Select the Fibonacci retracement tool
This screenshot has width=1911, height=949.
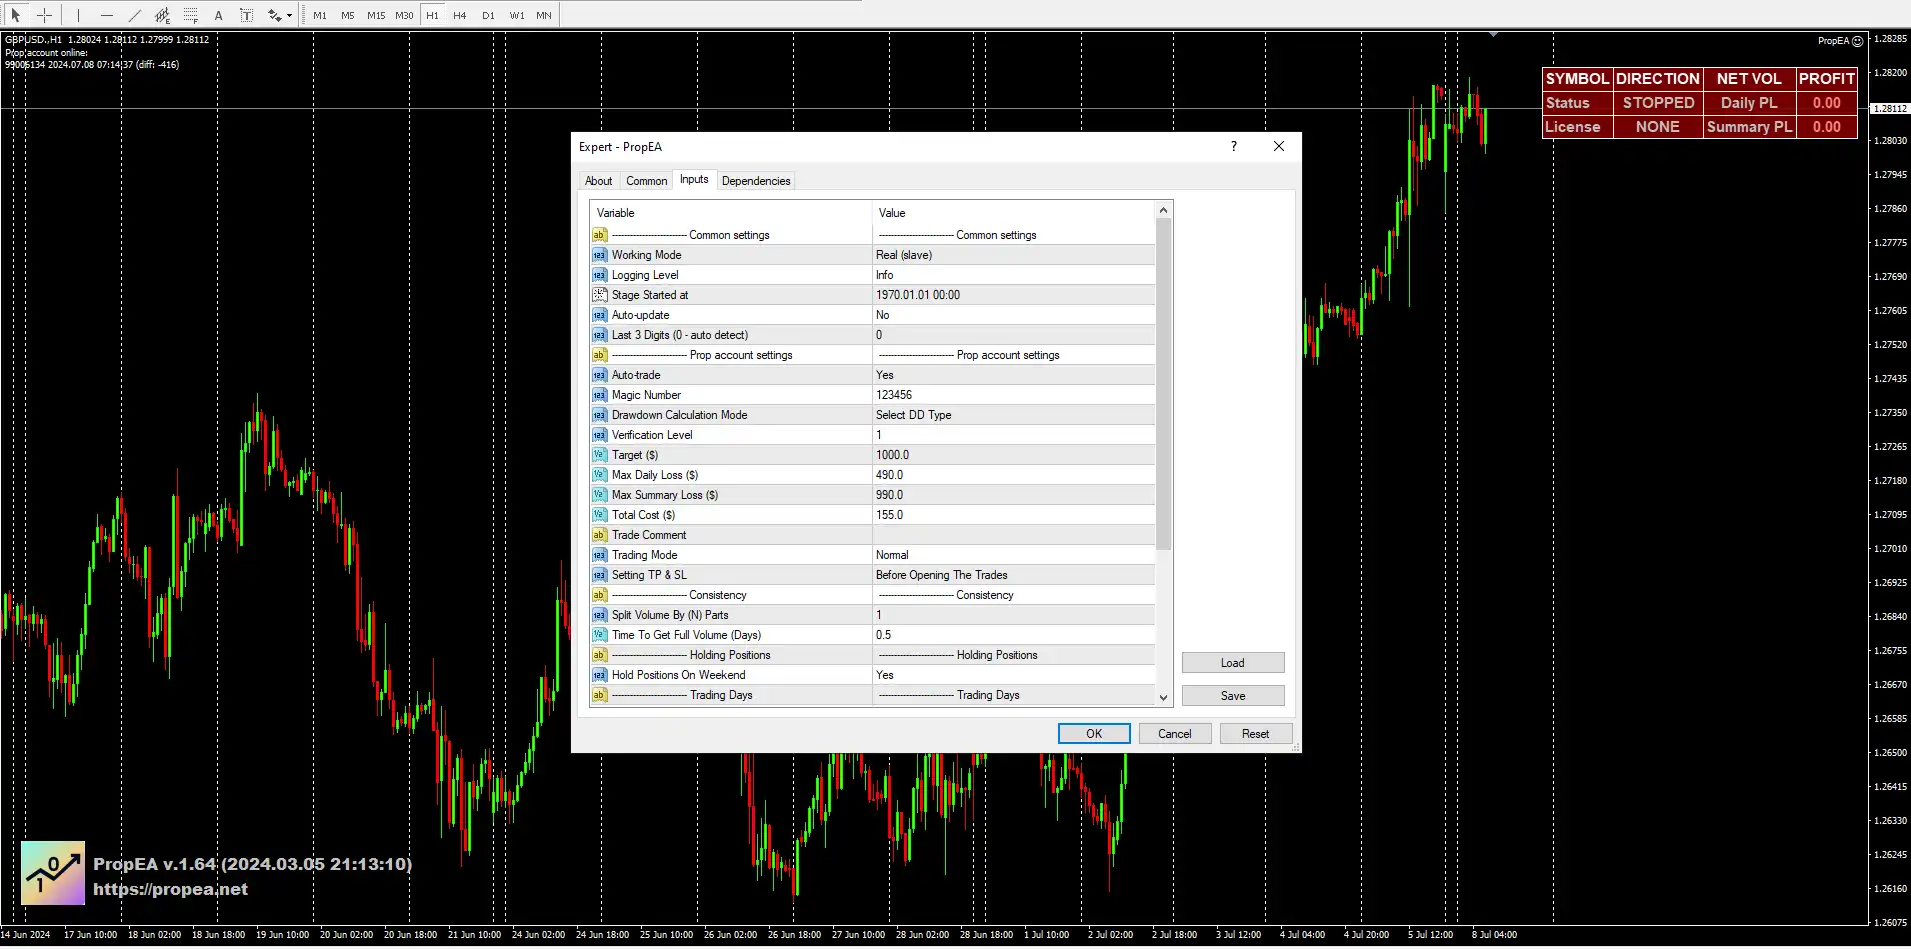click(x=190, y=15)
